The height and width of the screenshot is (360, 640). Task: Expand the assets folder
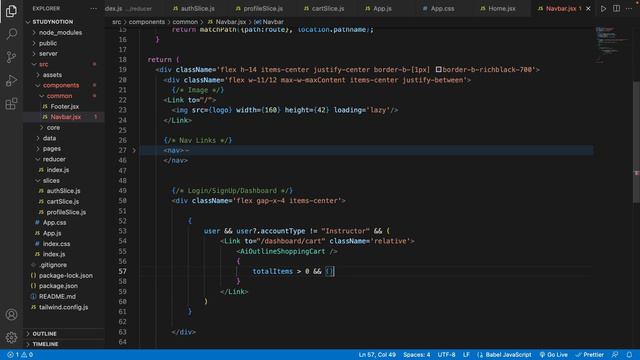[38, 75]
